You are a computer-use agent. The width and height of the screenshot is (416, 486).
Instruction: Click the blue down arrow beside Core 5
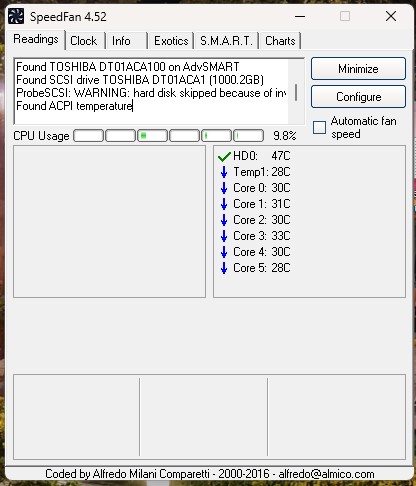(224, 268)
